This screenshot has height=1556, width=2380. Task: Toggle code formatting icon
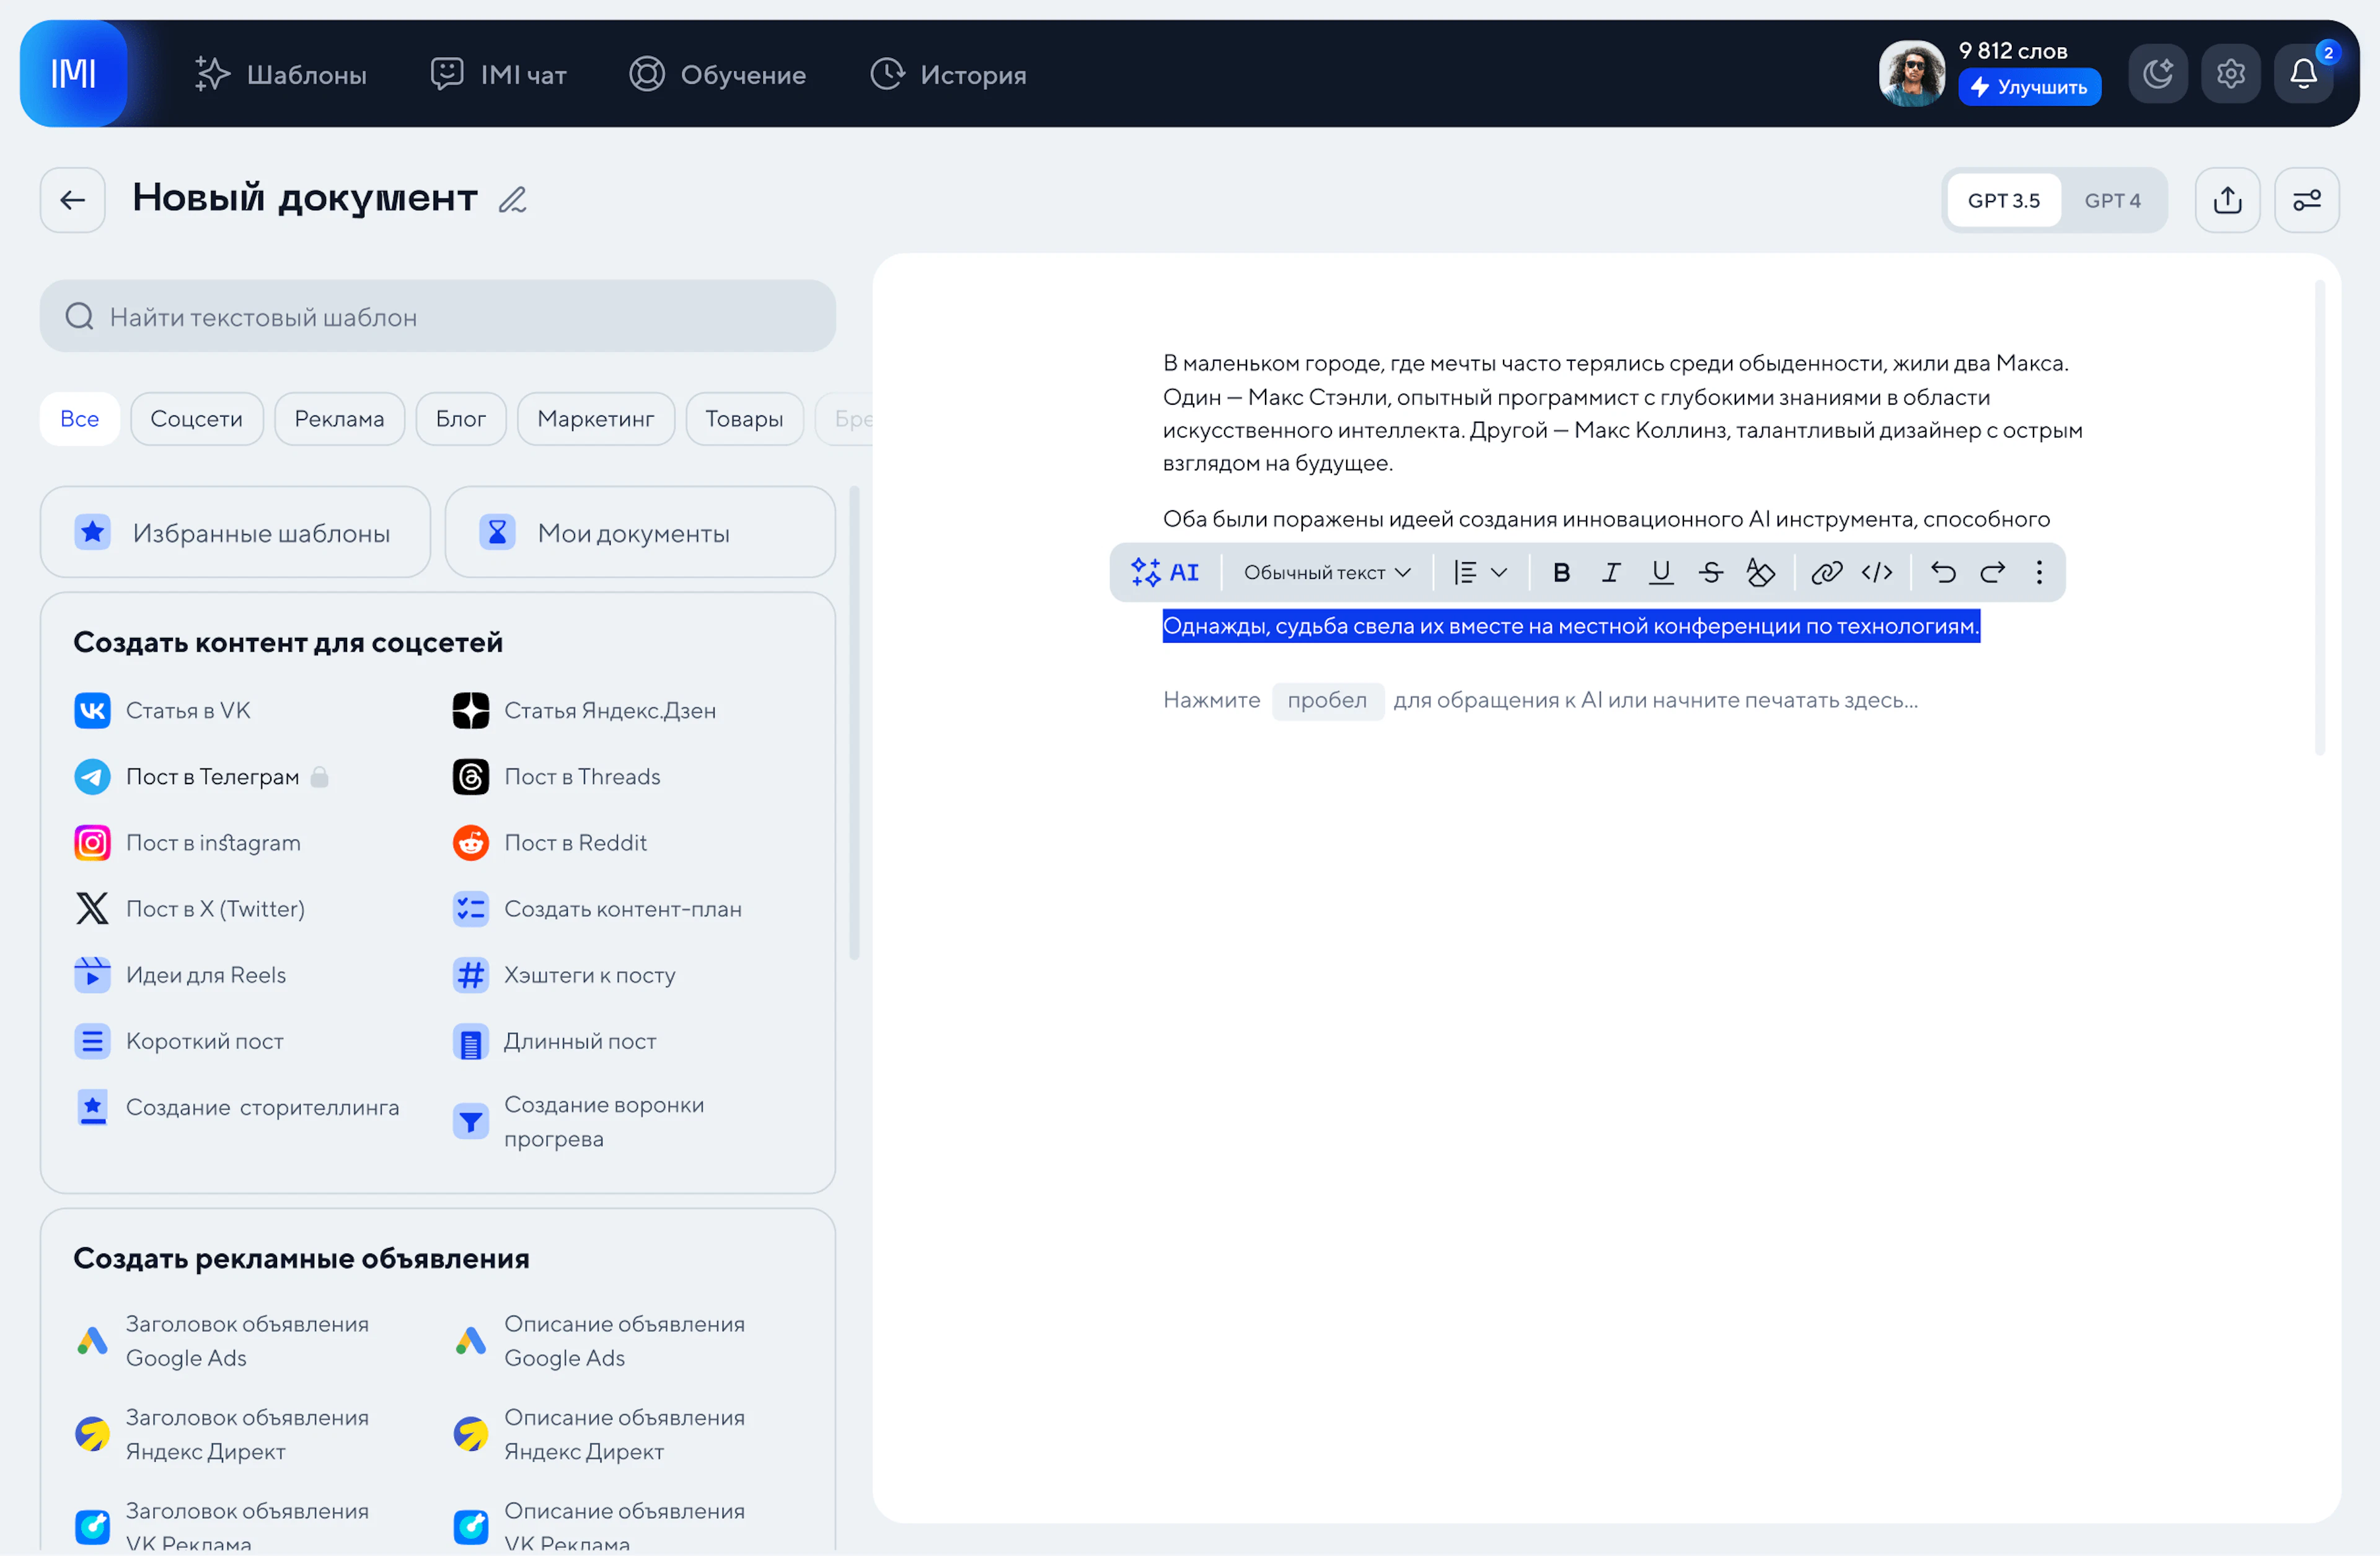tap(1877, 572)
